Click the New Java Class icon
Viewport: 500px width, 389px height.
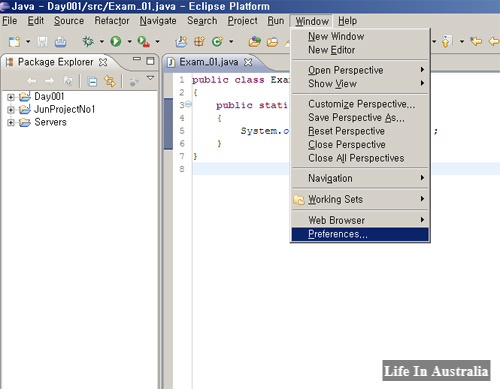coord(217,42)
